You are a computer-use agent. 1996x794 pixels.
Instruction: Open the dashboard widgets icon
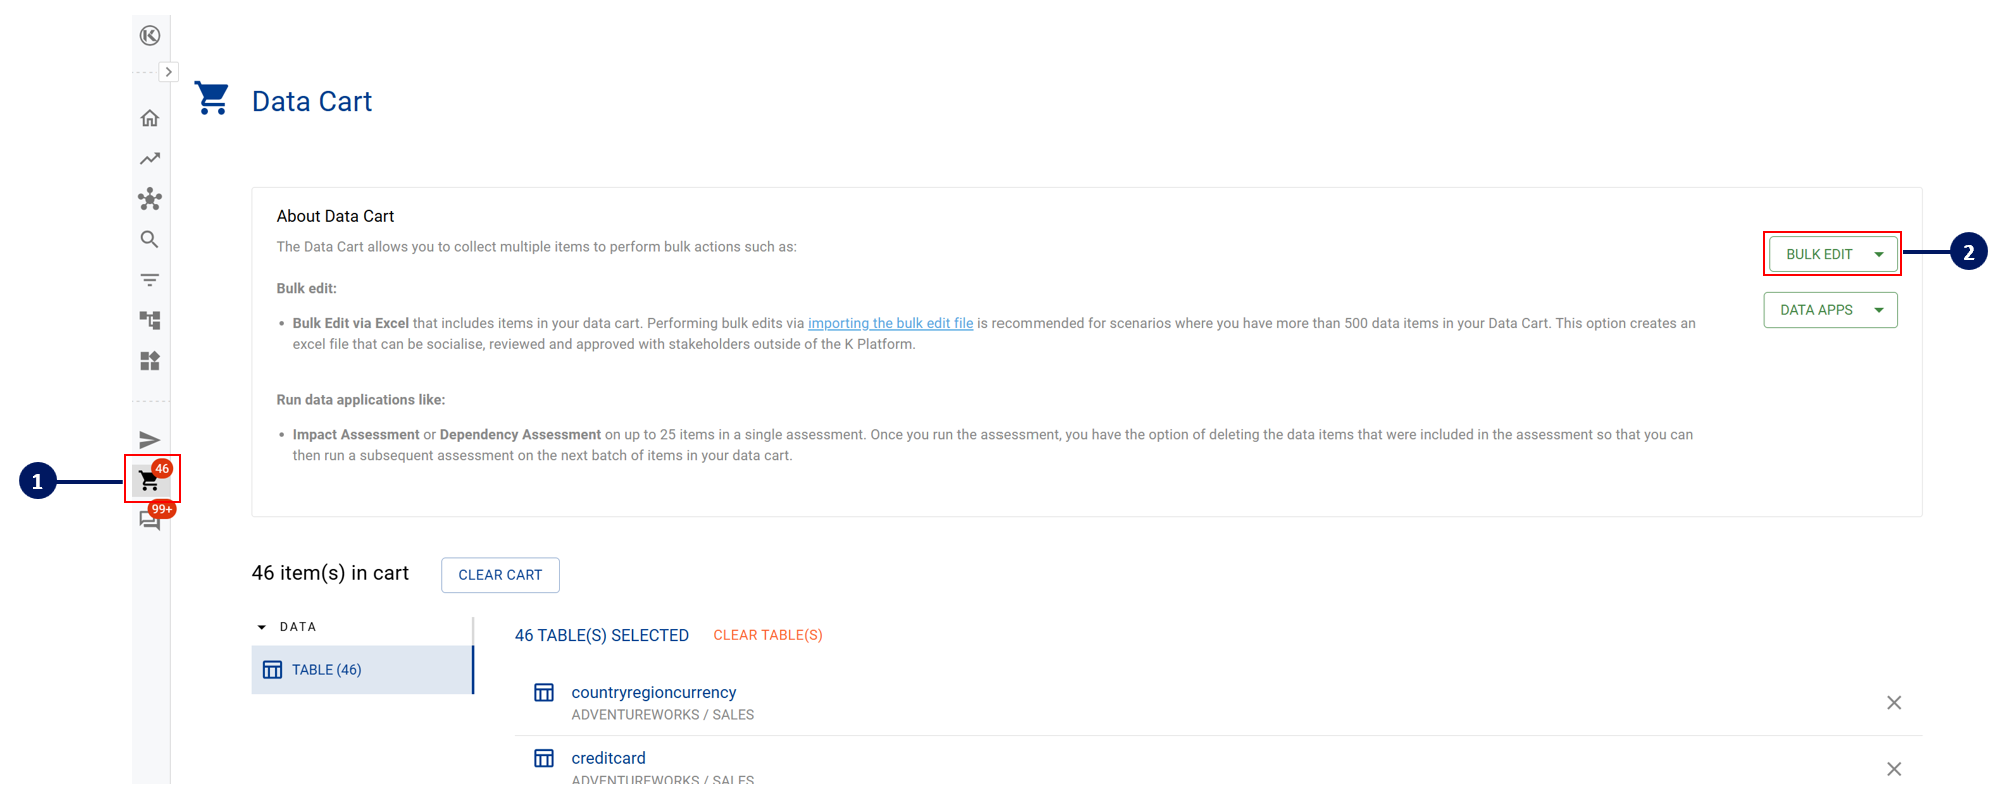coord(150,361)
